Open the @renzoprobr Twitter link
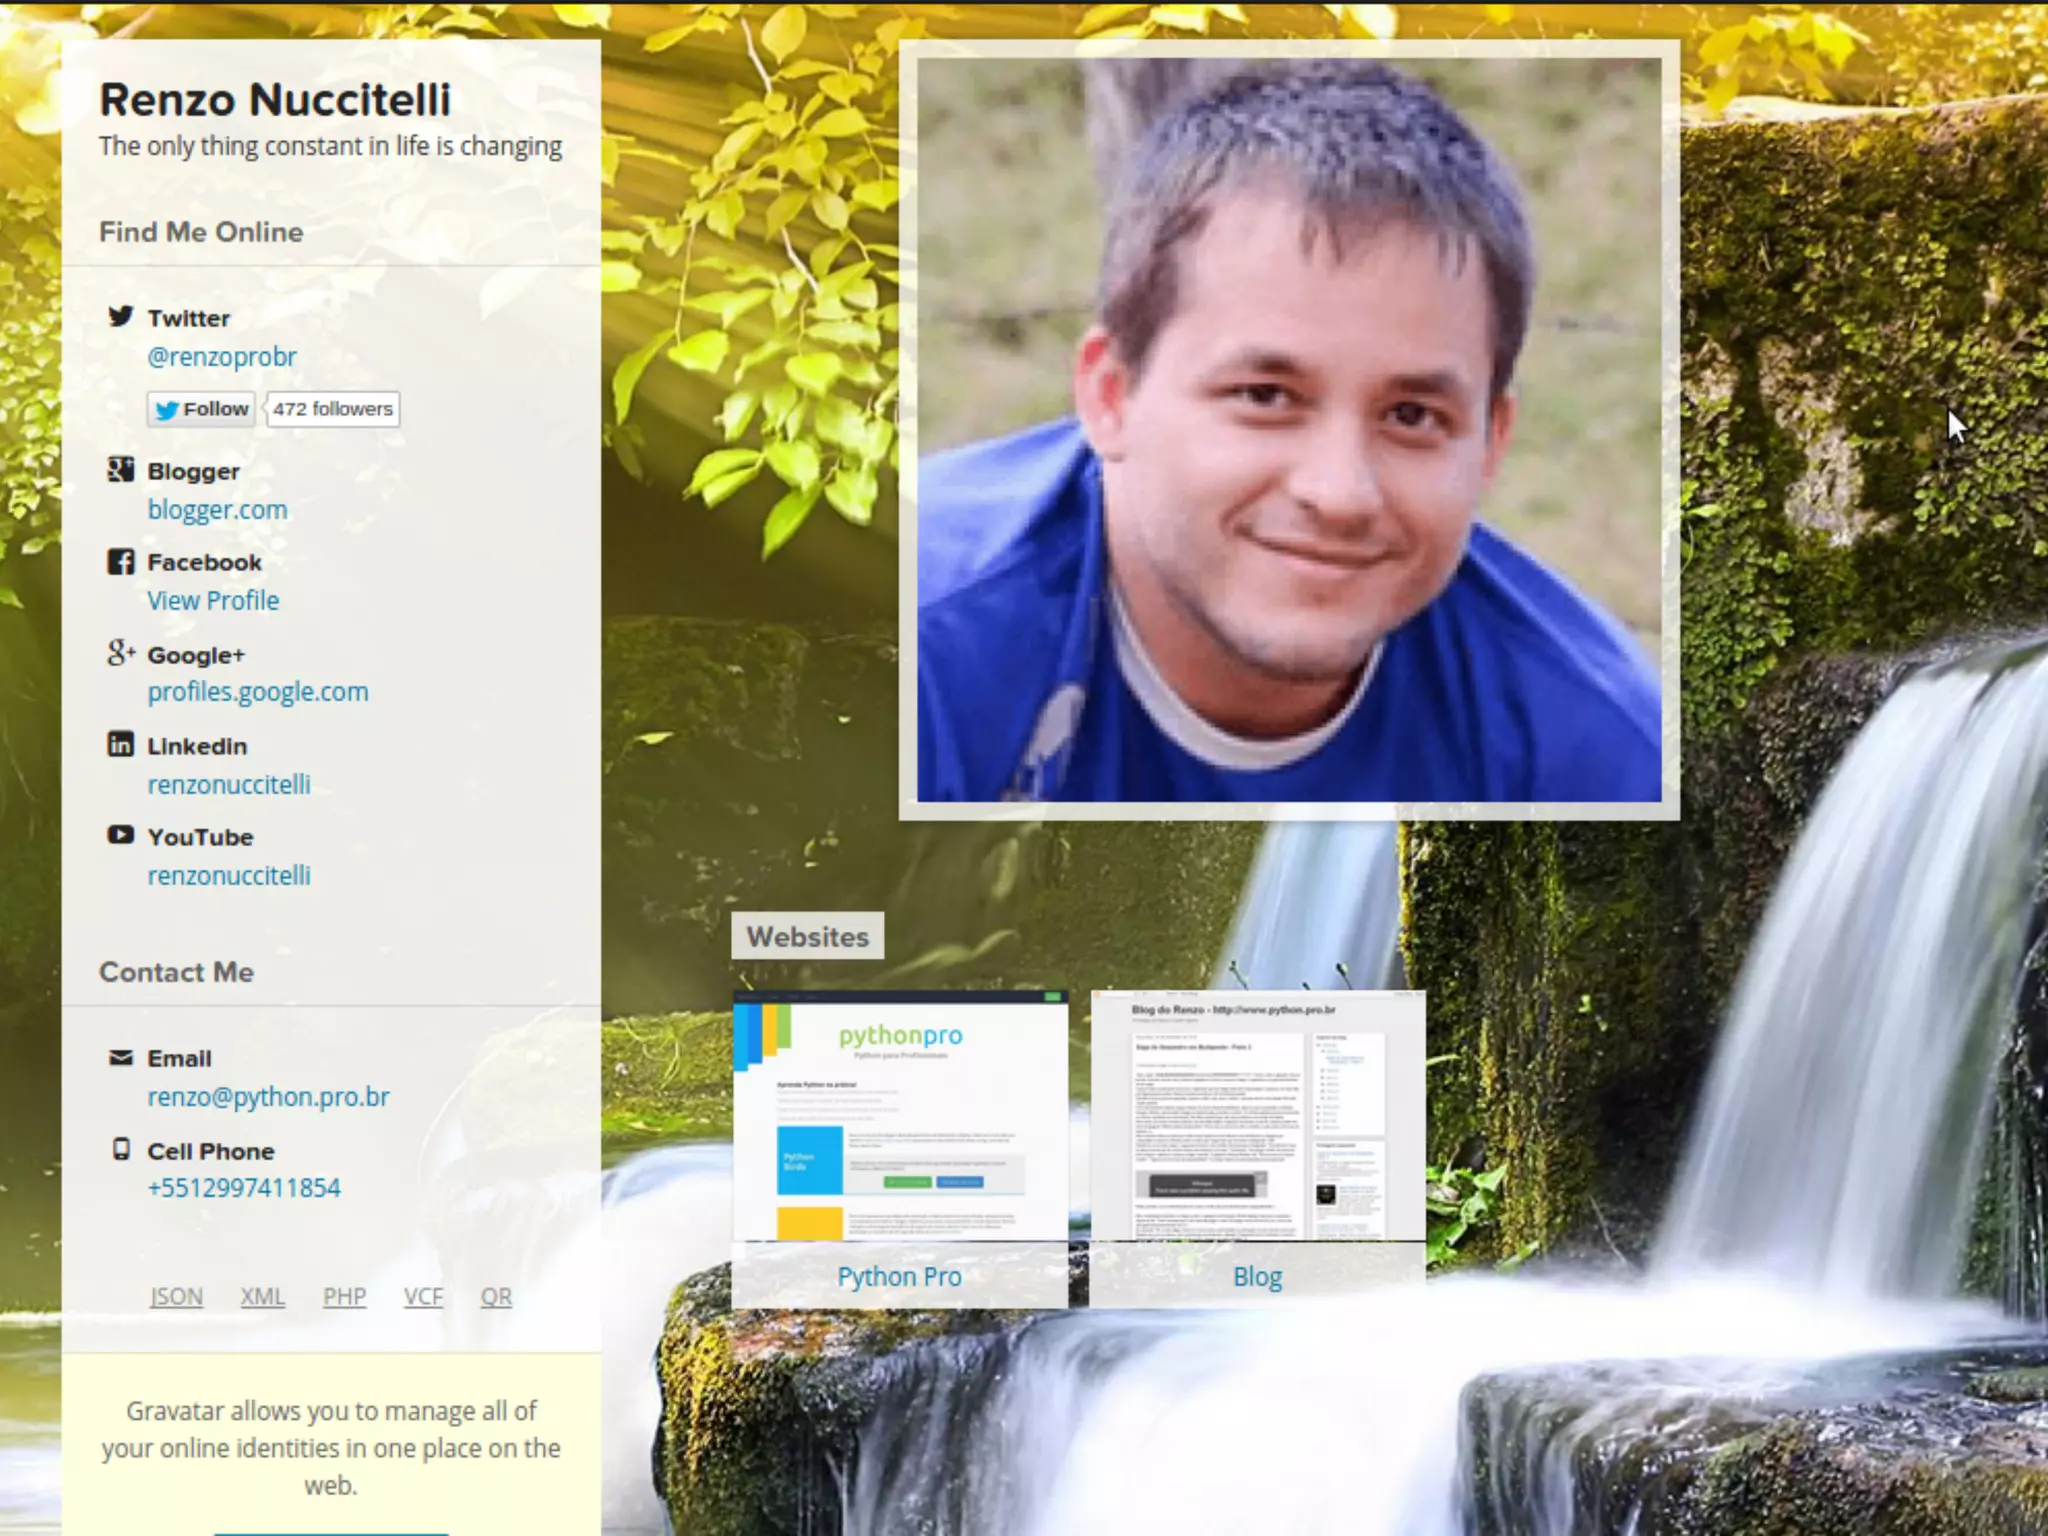The height and width of the screenshot is (1536, 2048). click(x=222, y=357)
